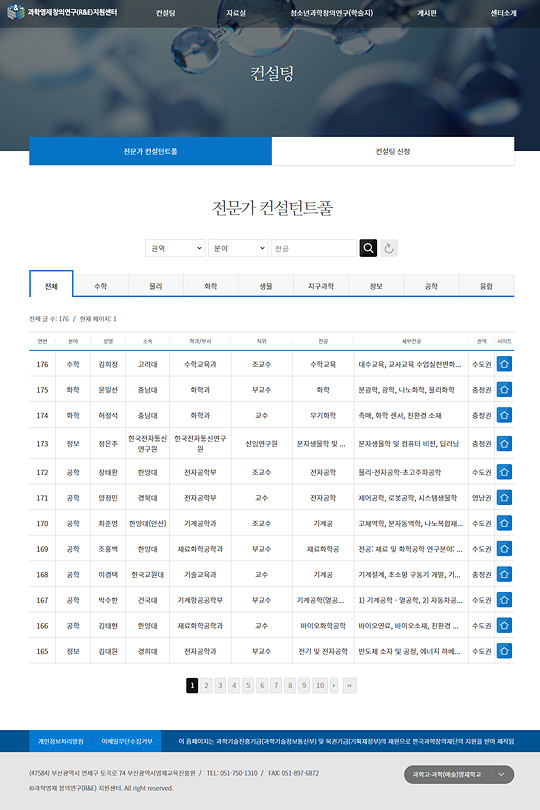Open the home site icon for row 165

click(x=504, y=651)
